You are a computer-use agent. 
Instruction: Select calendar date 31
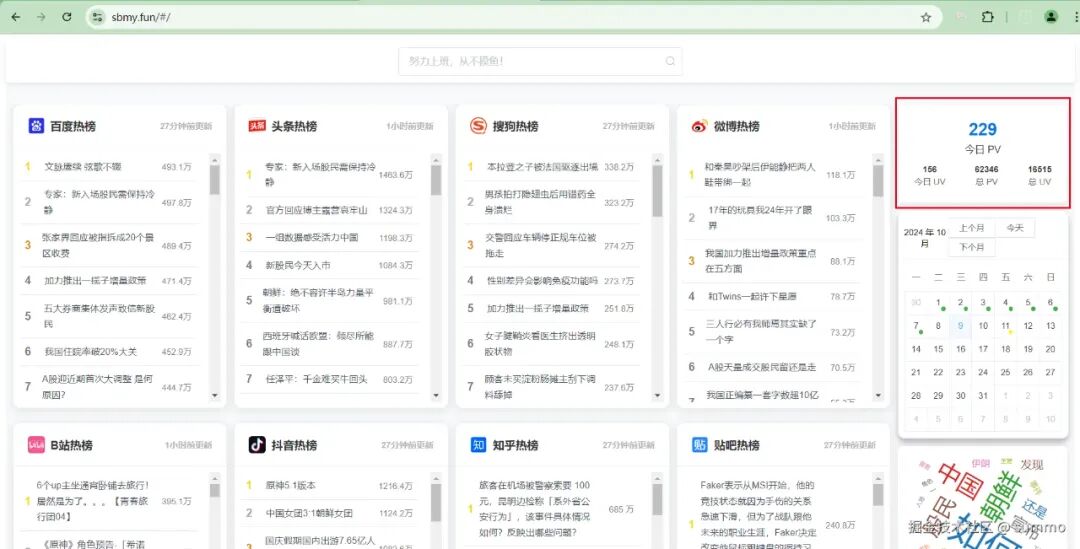pyautogui.click(x=983, y=395)
